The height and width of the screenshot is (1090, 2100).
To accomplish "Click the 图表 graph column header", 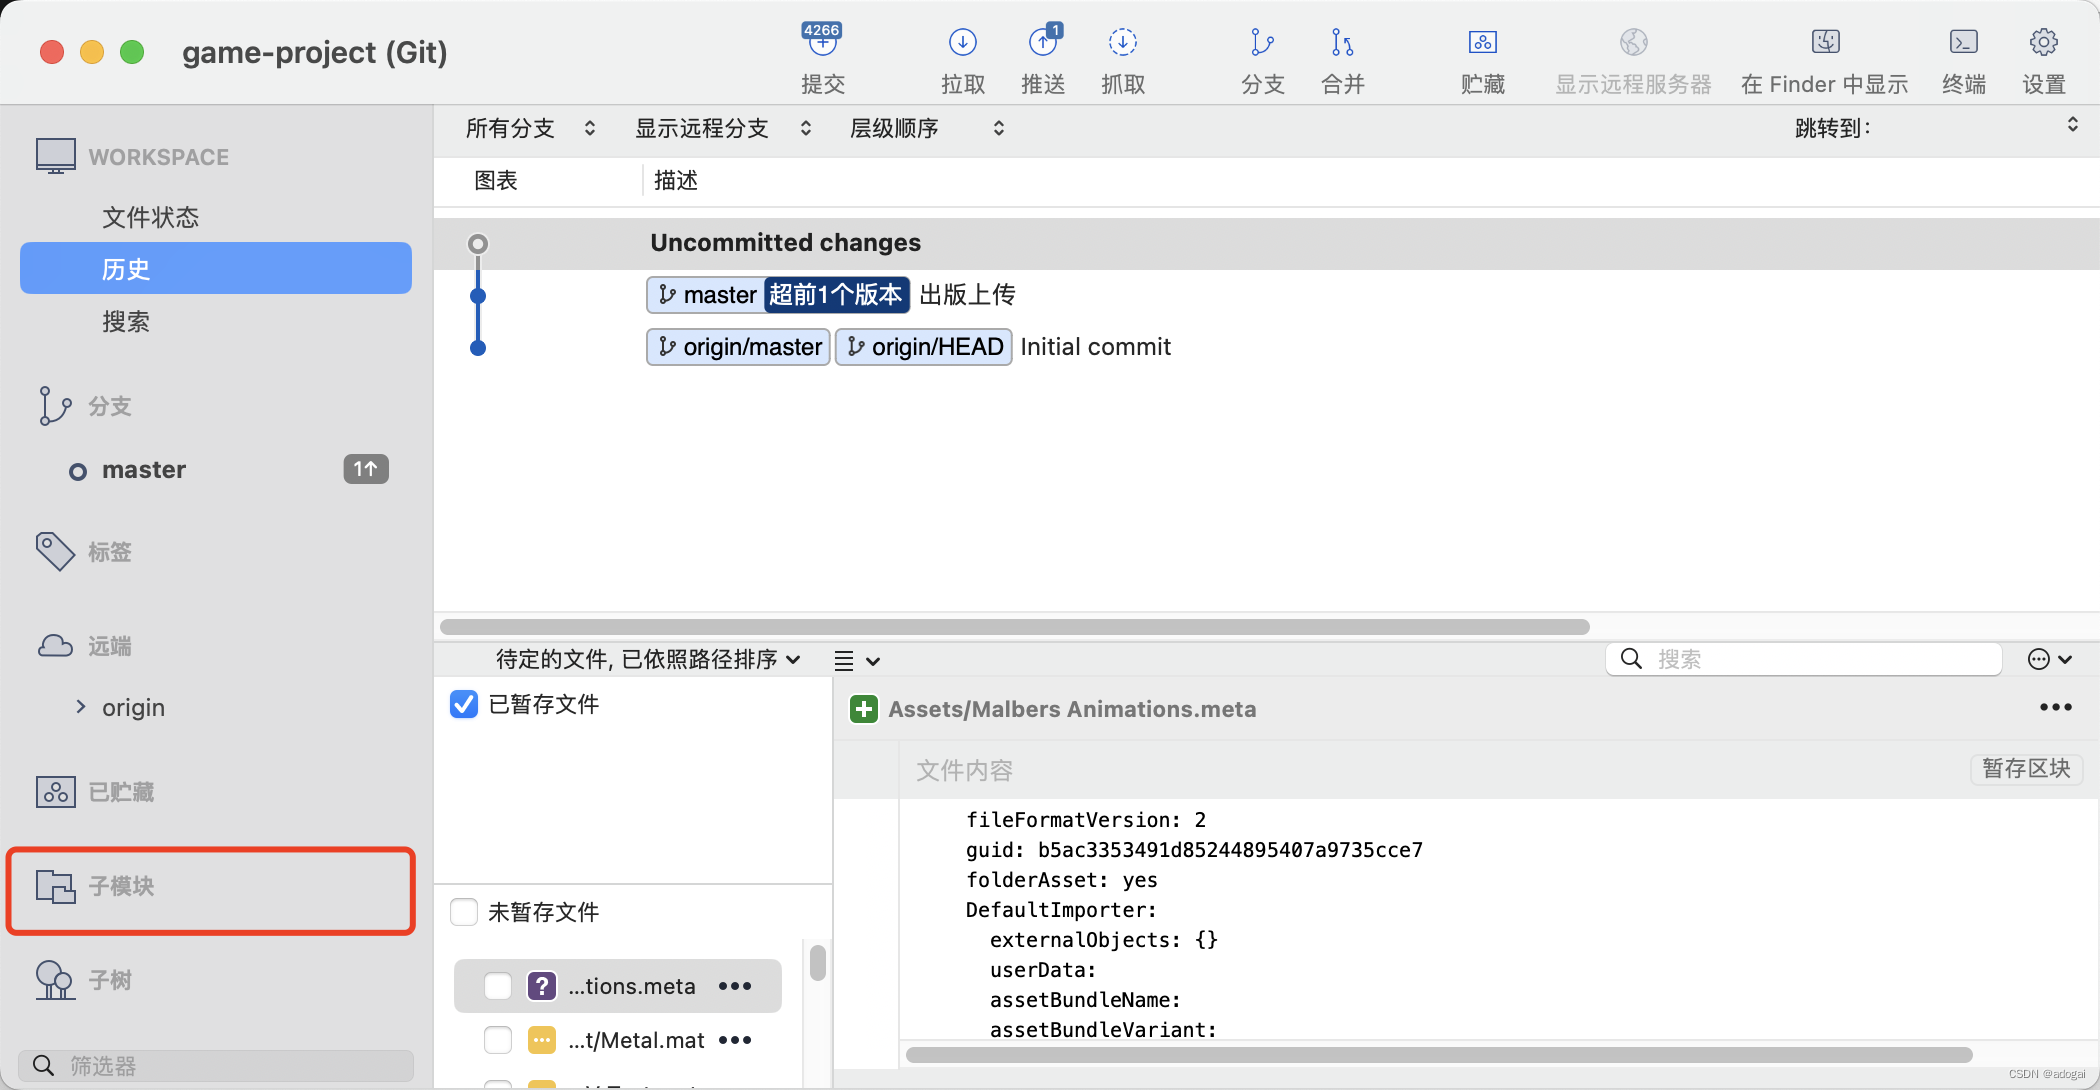I will coord(496,180).
